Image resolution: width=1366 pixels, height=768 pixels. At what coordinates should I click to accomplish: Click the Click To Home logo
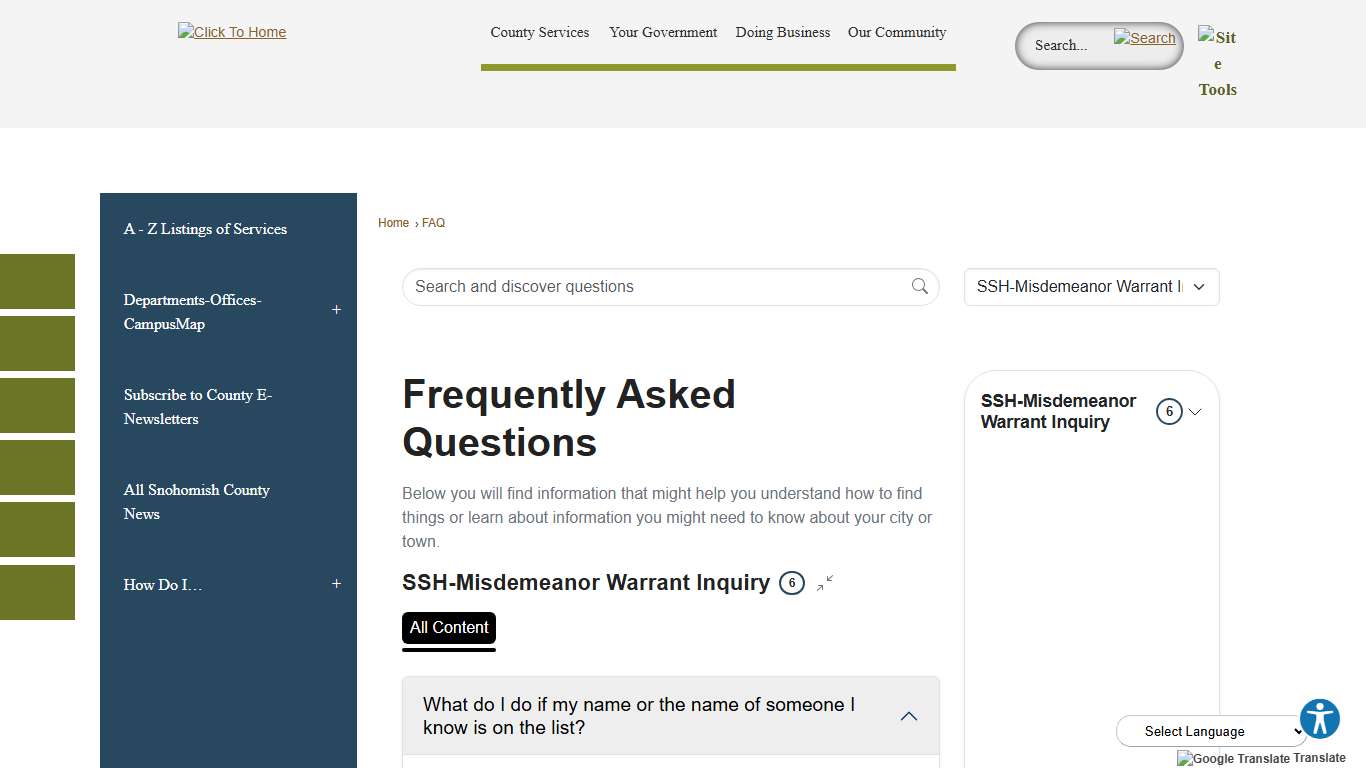[x=231, y=32]
